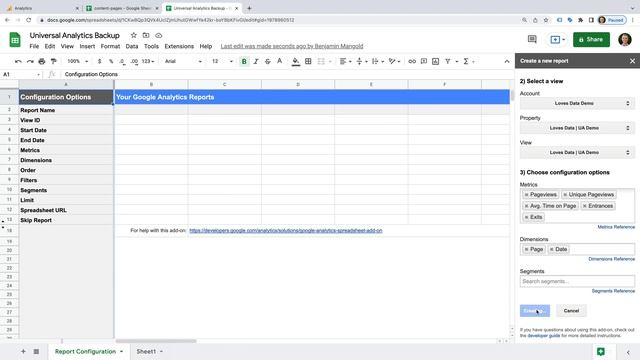The width and height of the screenshot is (640, 360).
Task: Insert a comment from the toolbar
Action: click(424, 61)
